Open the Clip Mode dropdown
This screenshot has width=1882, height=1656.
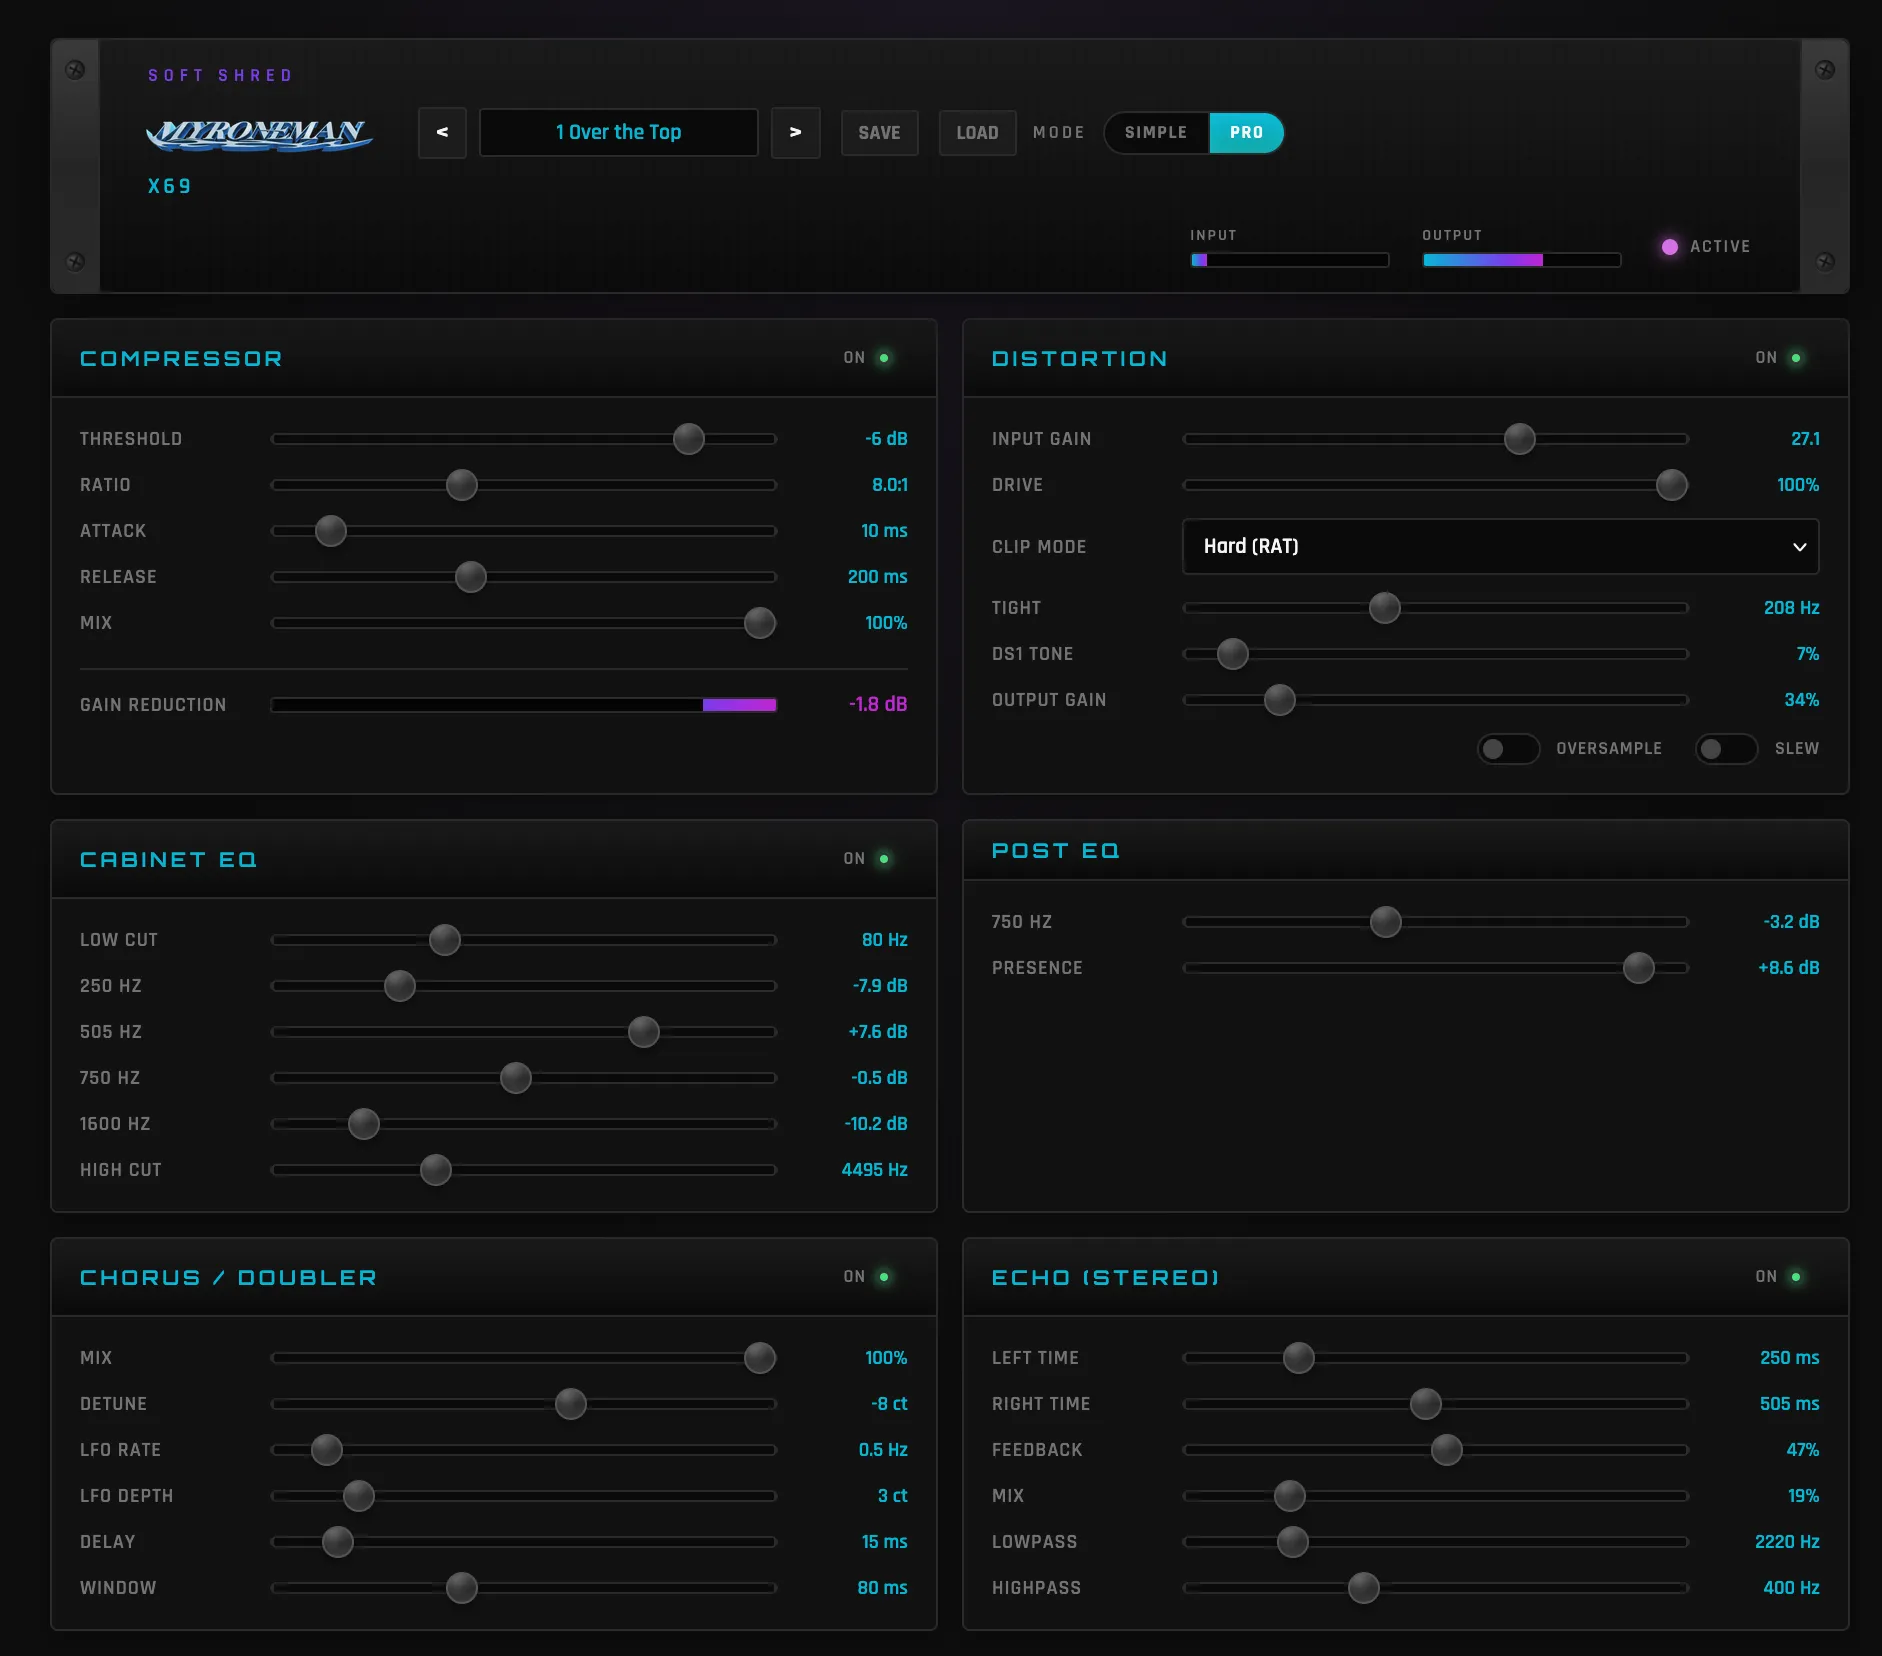pyautogui.click(x=1499, y=547)
